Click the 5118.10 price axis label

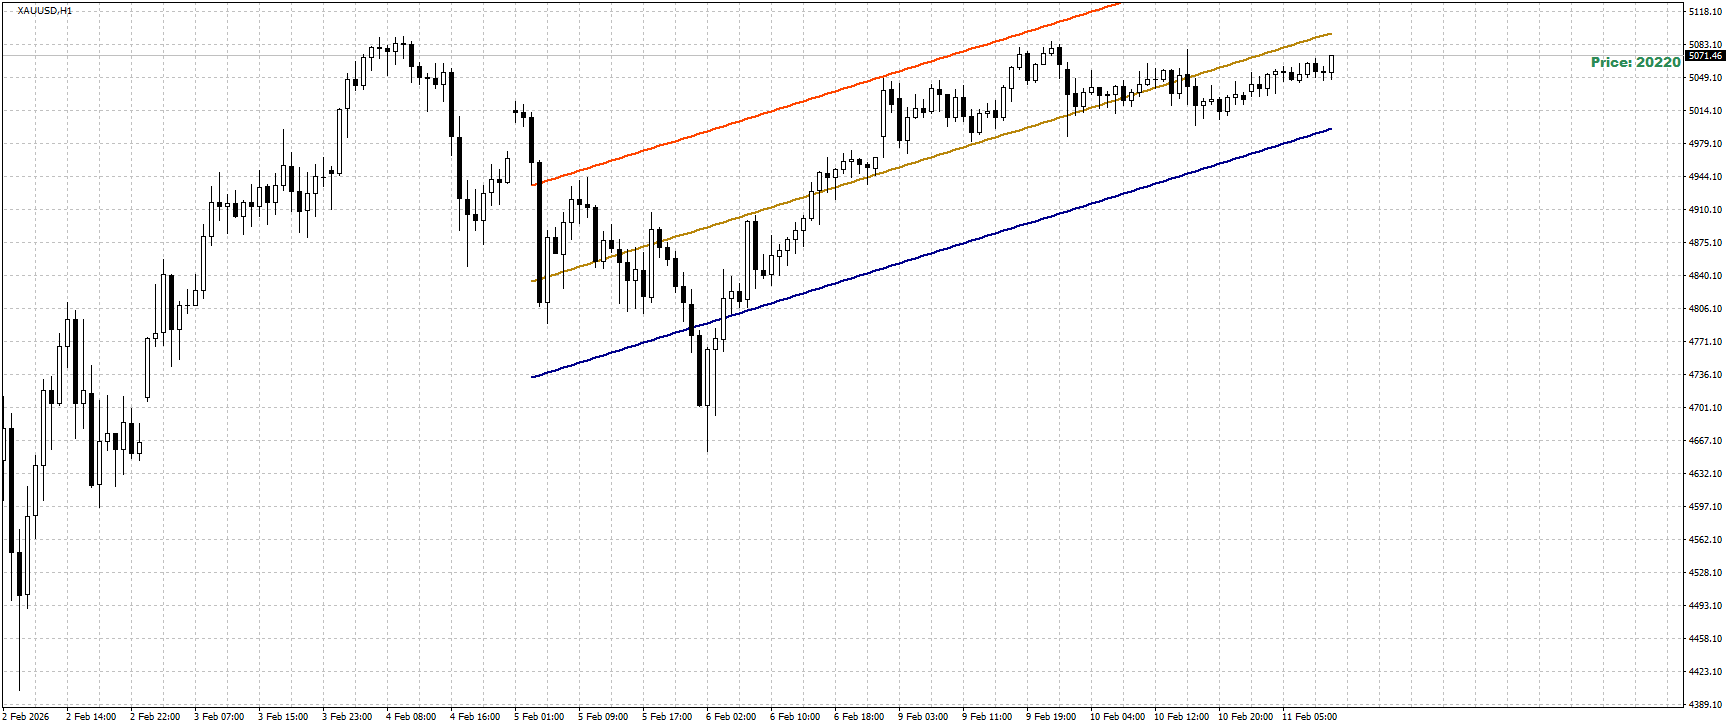point(1704,12)
